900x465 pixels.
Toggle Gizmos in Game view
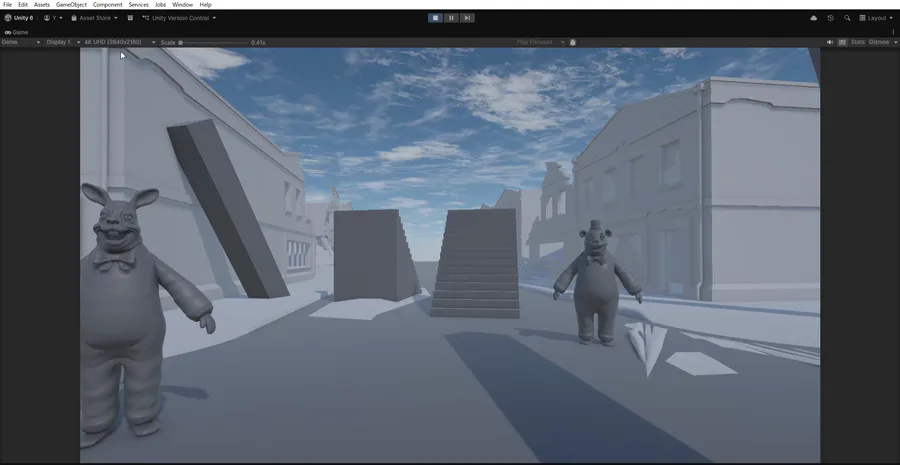(878, 42)
